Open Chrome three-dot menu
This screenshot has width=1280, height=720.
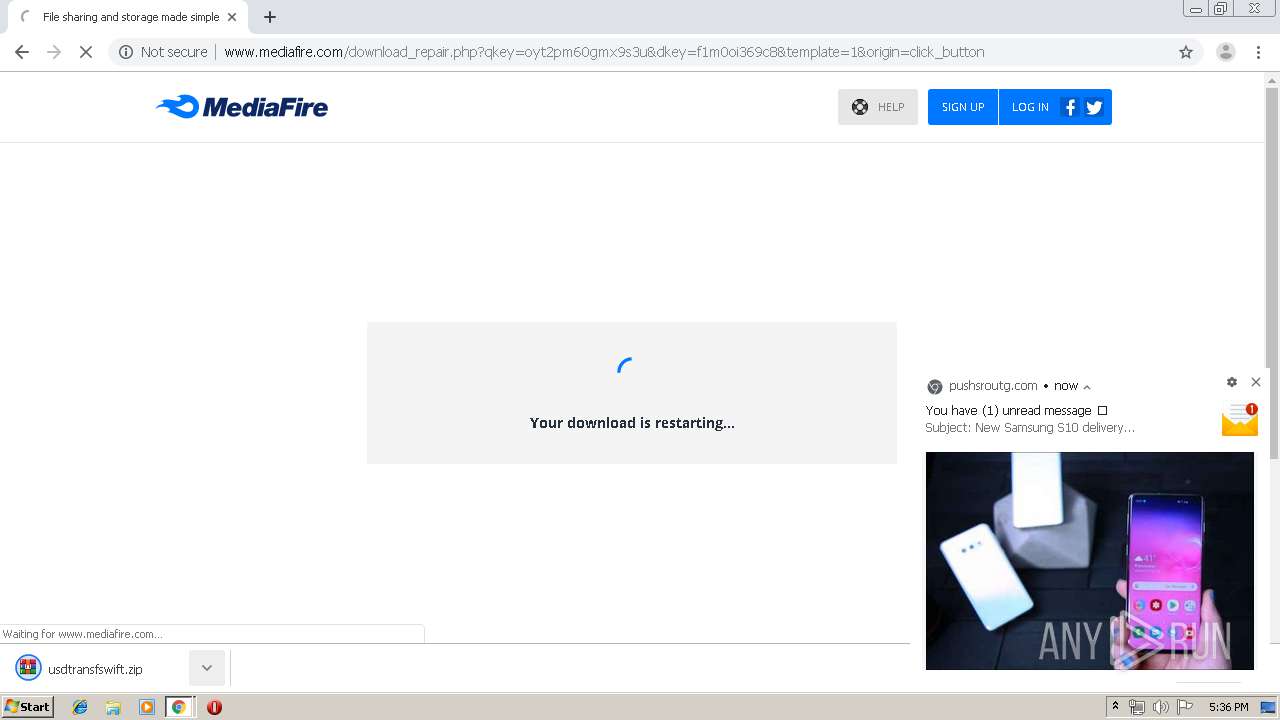point(1258,52)
